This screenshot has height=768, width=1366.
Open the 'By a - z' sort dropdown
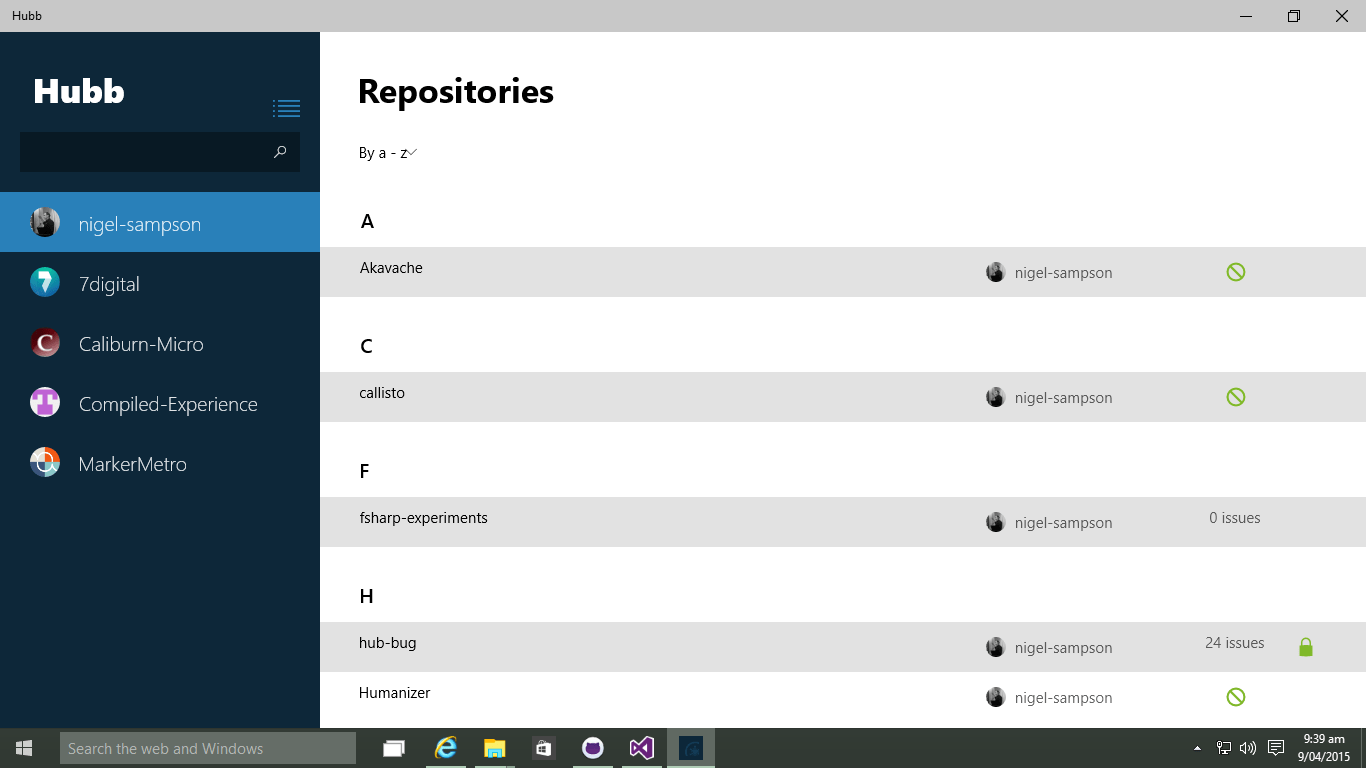[388, 153]
